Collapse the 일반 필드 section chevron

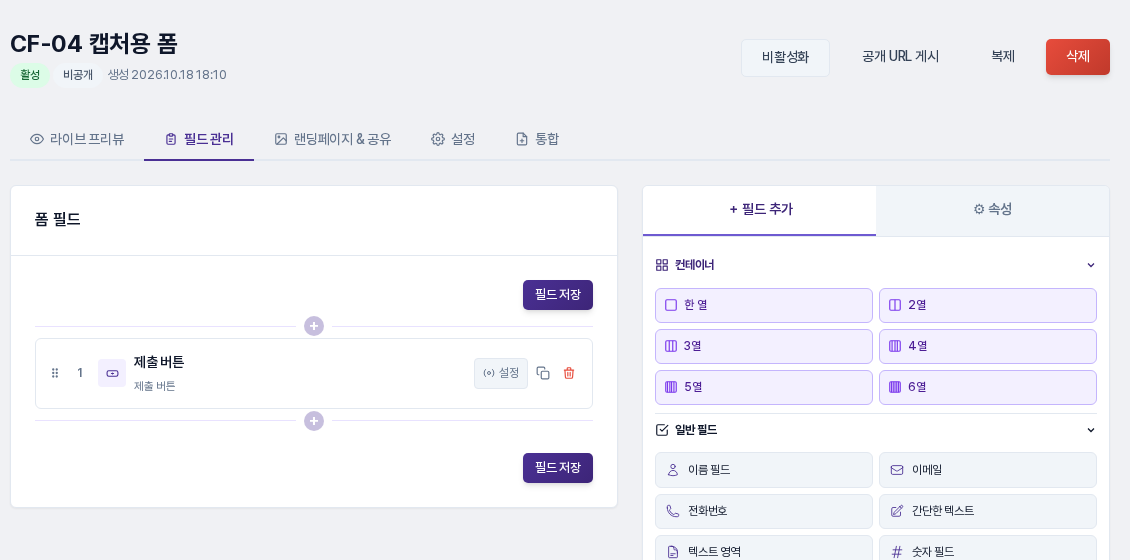[x=1090, y=430]
